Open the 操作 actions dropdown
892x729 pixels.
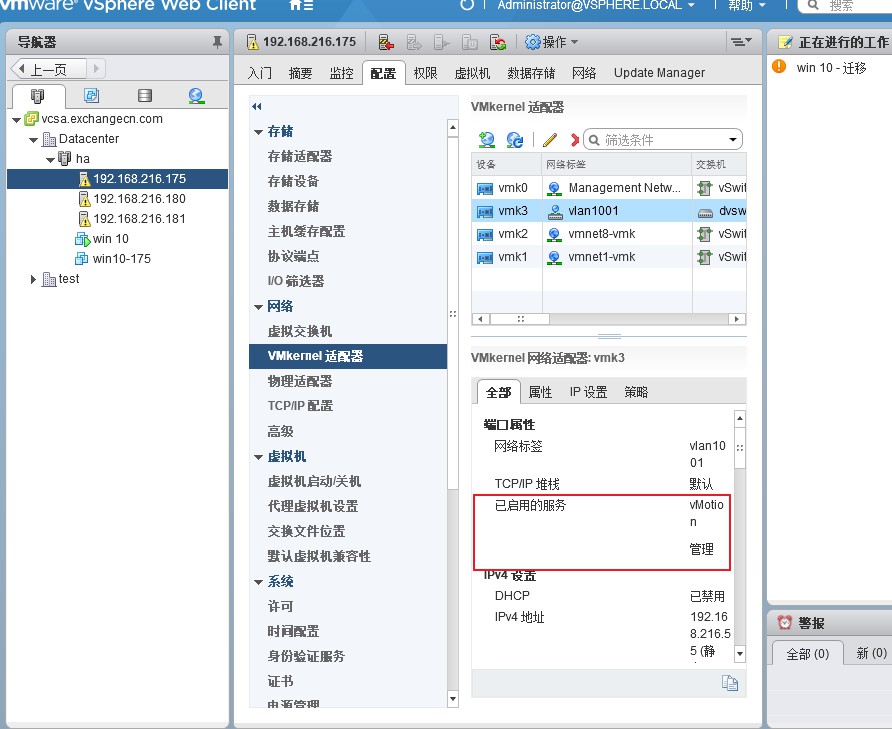pyautogui.click(x=551, y=42)
